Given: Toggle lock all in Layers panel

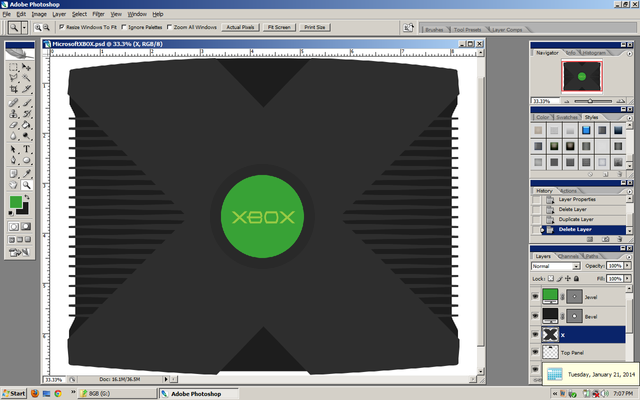Looking at the screenshot, I should pos(576,278).
